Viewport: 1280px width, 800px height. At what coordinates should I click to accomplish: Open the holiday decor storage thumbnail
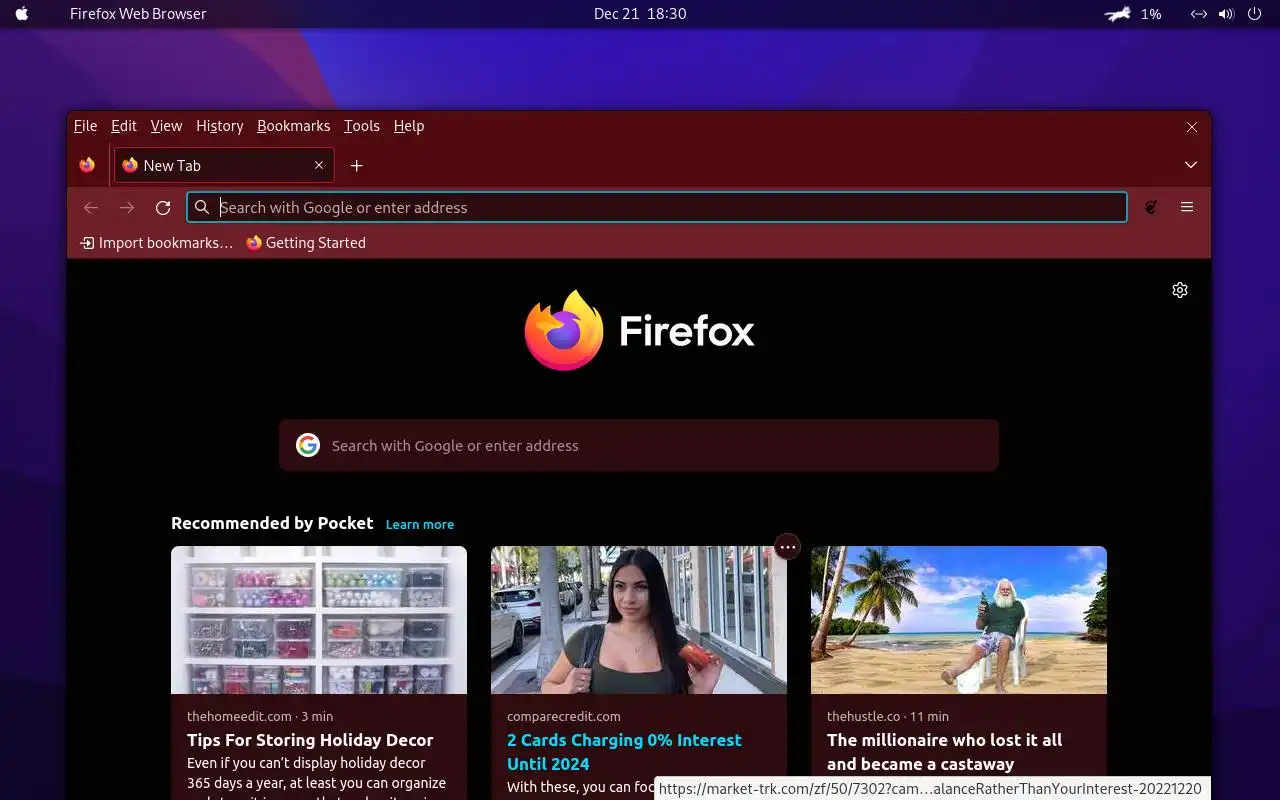point(319,620)
